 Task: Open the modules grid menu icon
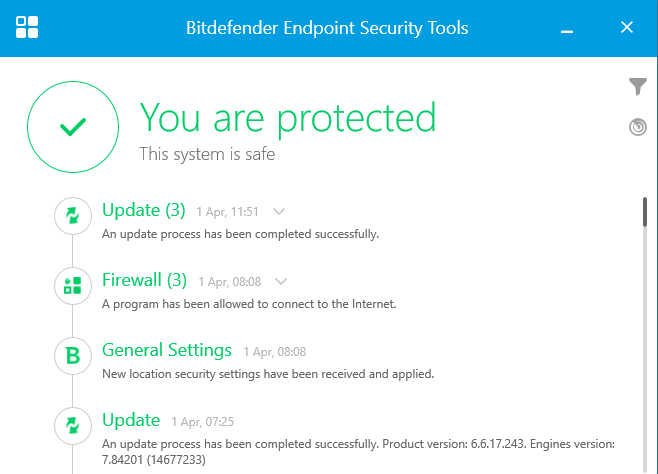tap(28, 27)
